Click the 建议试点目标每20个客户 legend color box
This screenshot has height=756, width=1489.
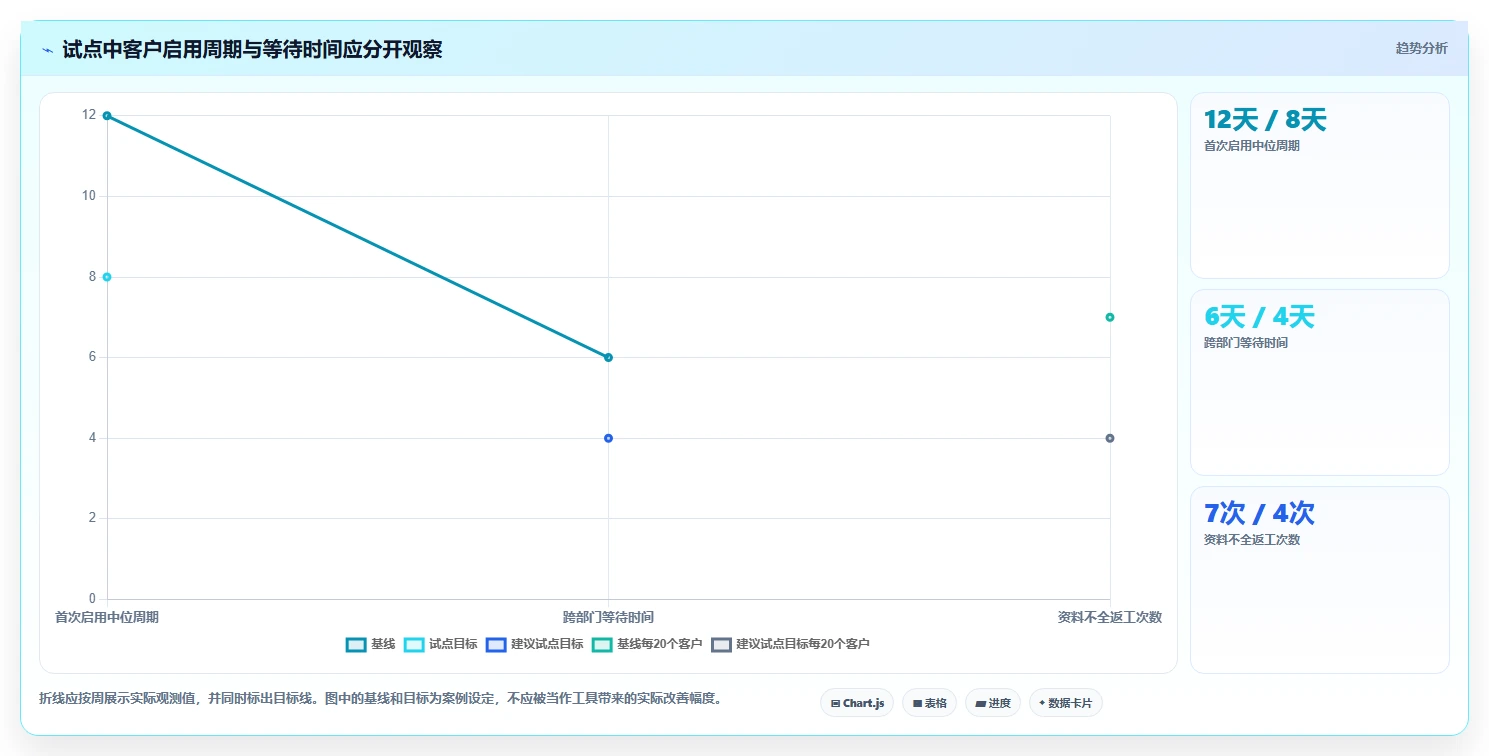[x=721, y=645]
